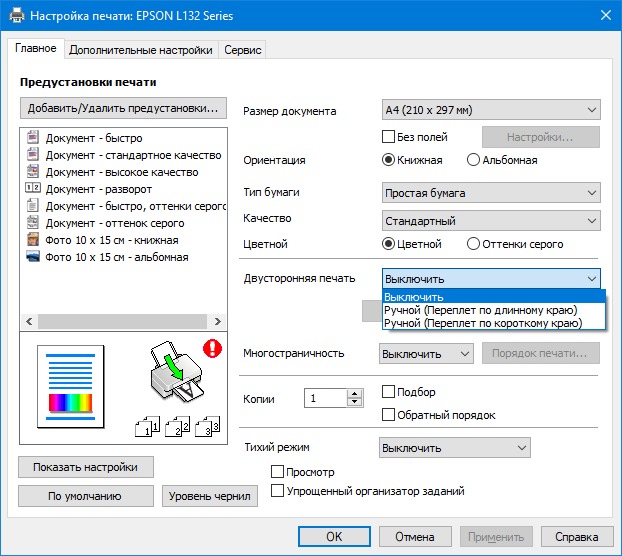The image size is (622, 556).
Task: Choose 'Ручной (Переплет по короткому краю)'
Action: [494, 323]
